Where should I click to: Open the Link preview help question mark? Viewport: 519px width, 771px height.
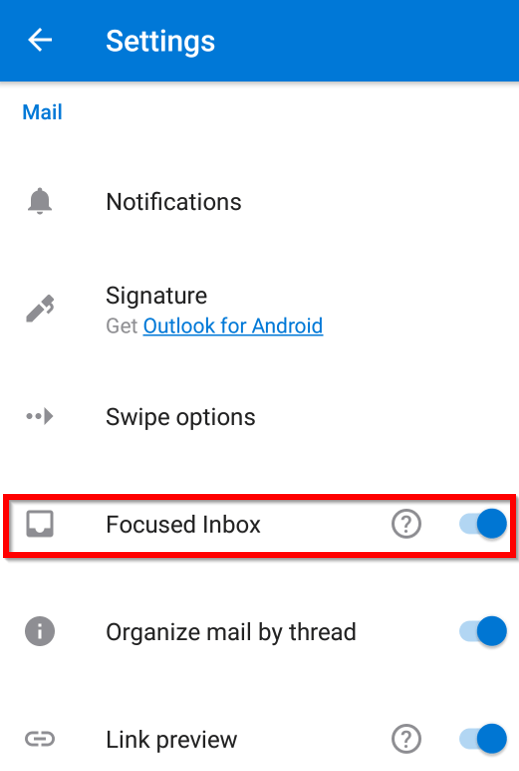(x=406, y=739)
